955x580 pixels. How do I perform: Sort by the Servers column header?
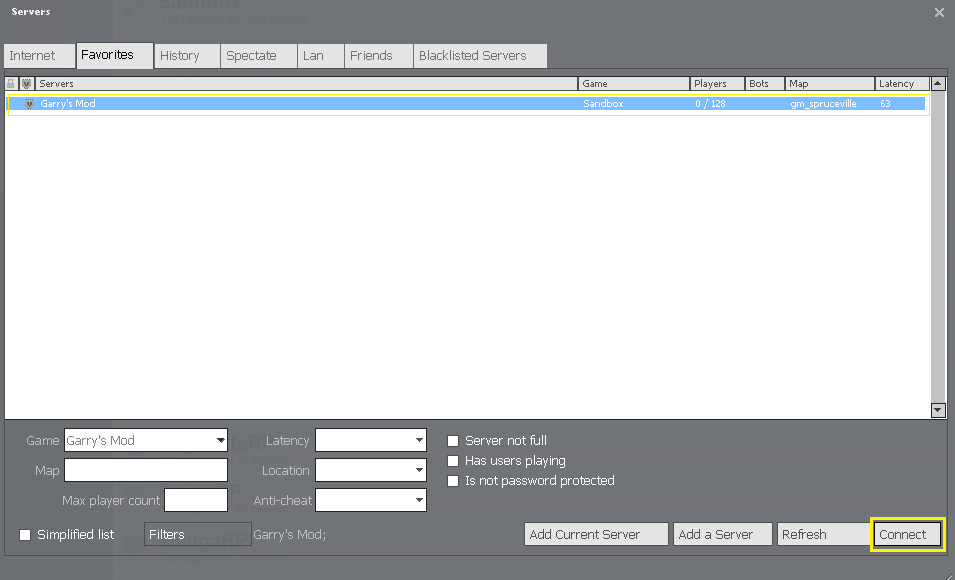306,83
